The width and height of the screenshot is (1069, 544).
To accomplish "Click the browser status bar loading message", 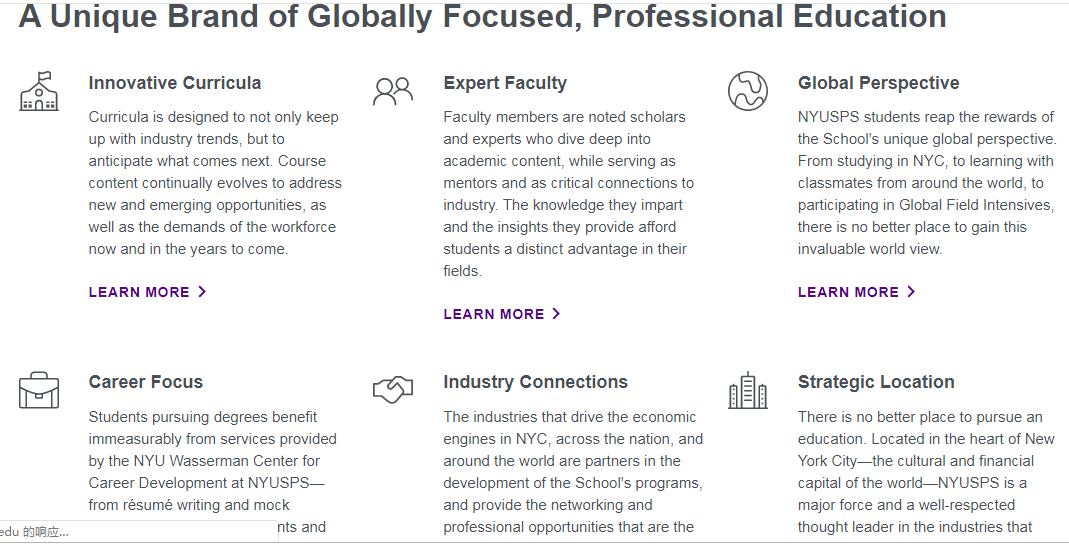I will [x=35, y=532].
